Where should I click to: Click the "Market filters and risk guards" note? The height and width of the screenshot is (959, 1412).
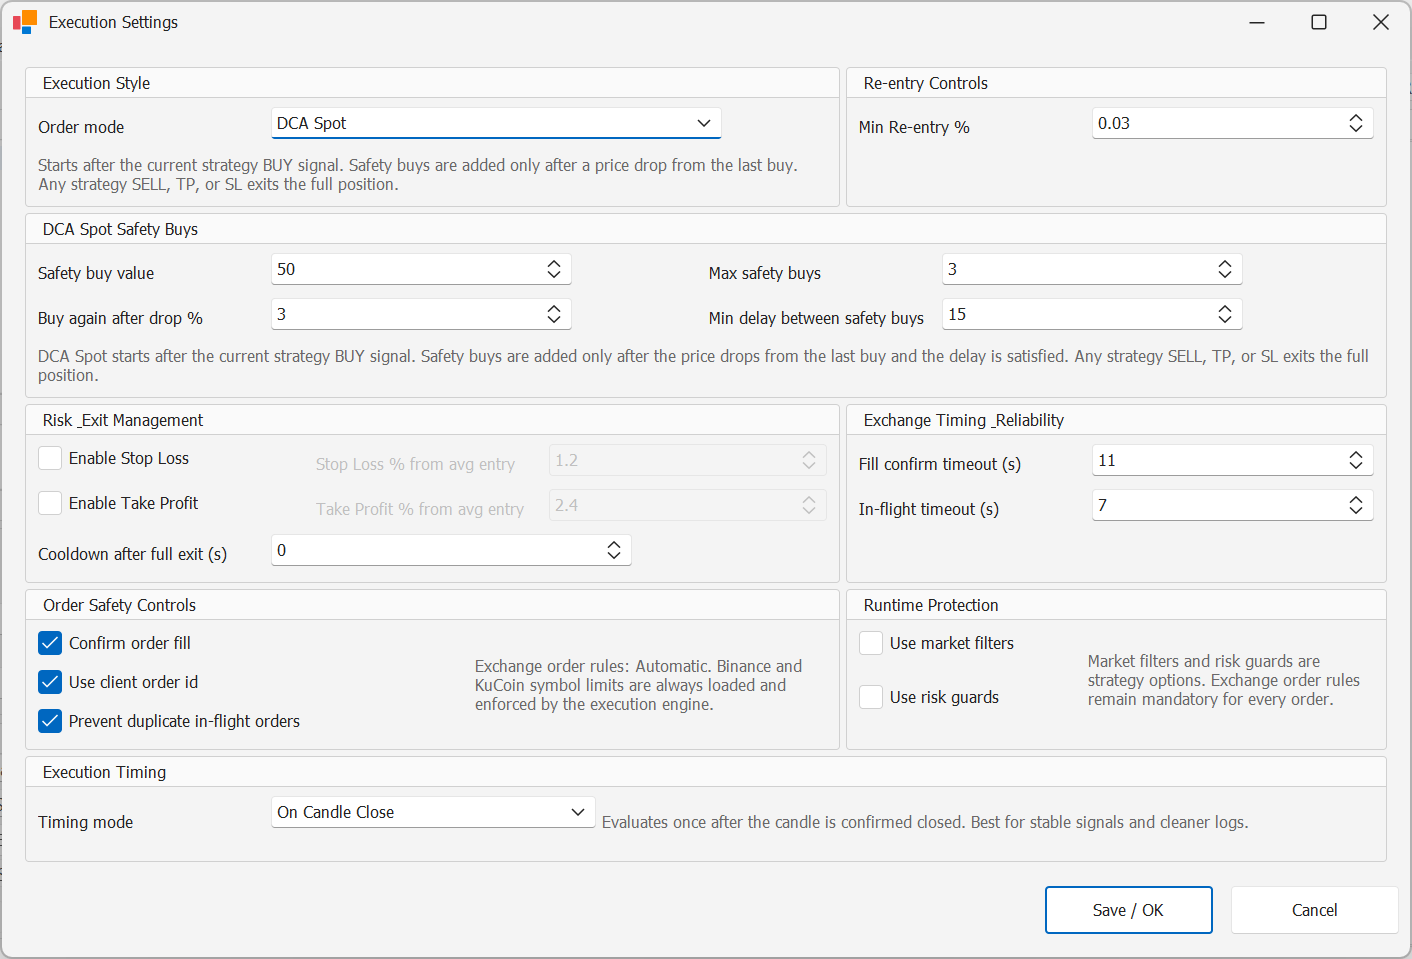[1224, 680]
